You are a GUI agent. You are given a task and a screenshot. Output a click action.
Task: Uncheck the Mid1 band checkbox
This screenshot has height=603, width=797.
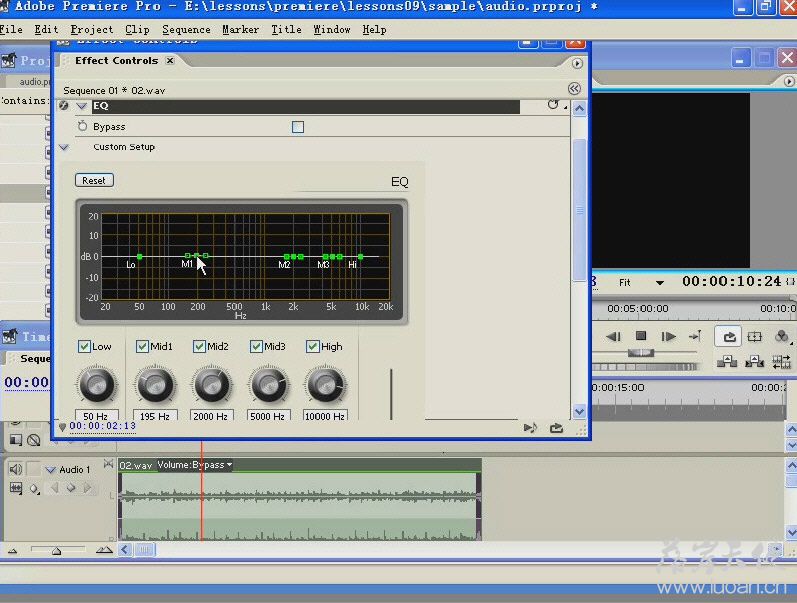pos(142,347)
